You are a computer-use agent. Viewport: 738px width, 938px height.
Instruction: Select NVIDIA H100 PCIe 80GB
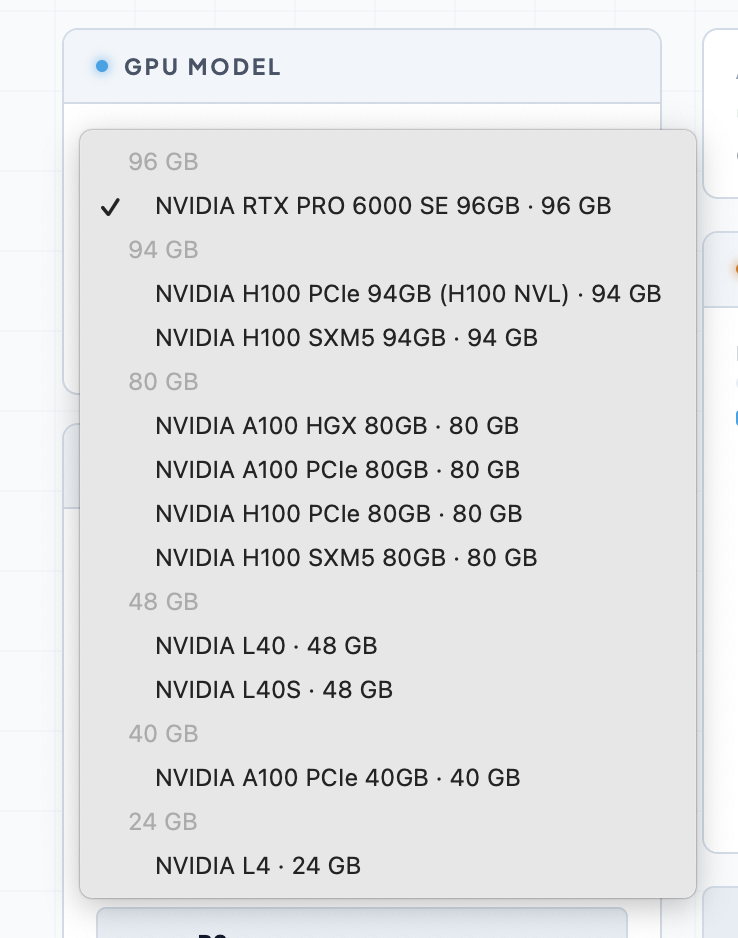point(336,514)
